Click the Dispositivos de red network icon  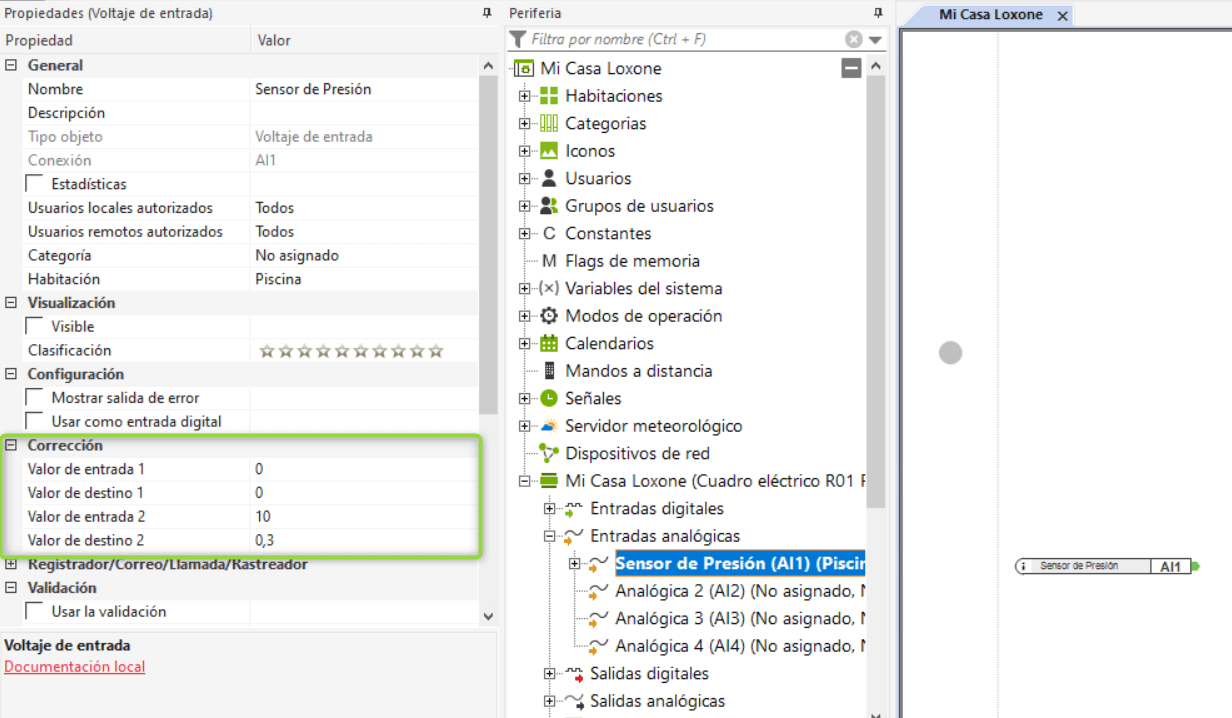coord(548,453)
